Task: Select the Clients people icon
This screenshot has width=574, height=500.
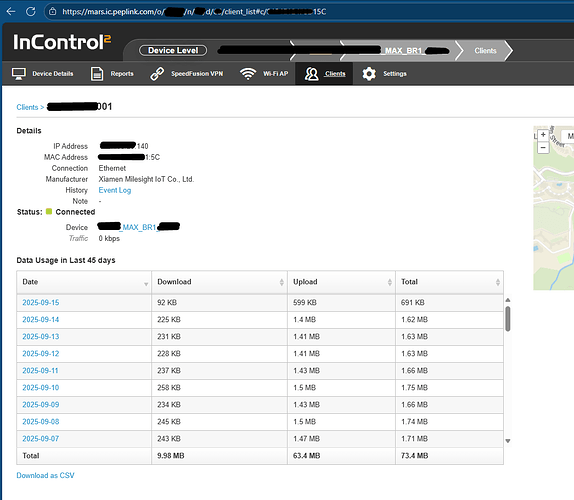Action: (x=312, y=74)
